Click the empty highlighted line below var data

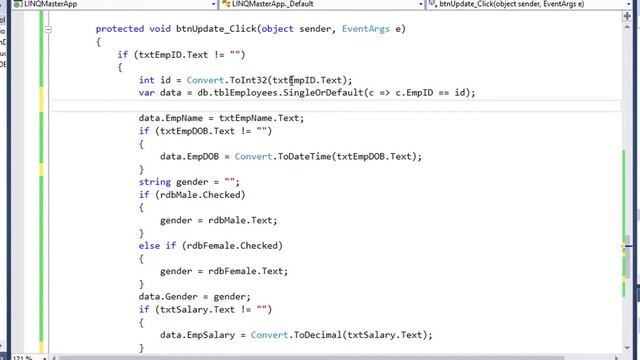[x=337, y=106]
